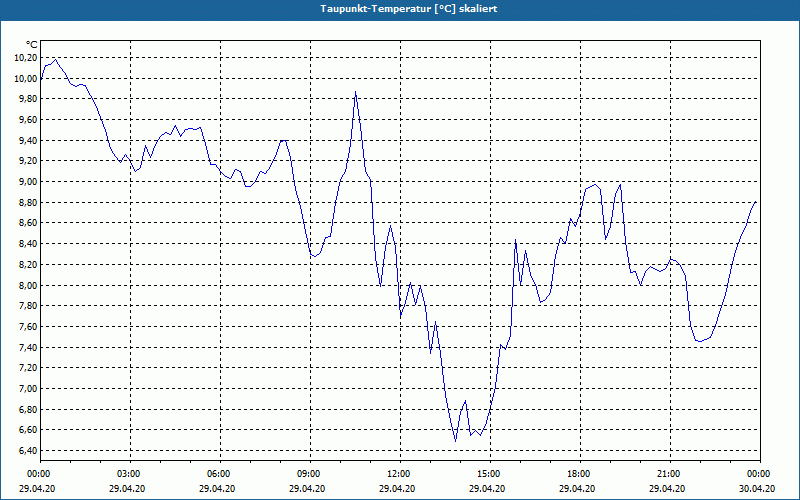This screenshot has height=500, width=800.
Task: Select the °C unit label above the axis
Action: [32, 45]
